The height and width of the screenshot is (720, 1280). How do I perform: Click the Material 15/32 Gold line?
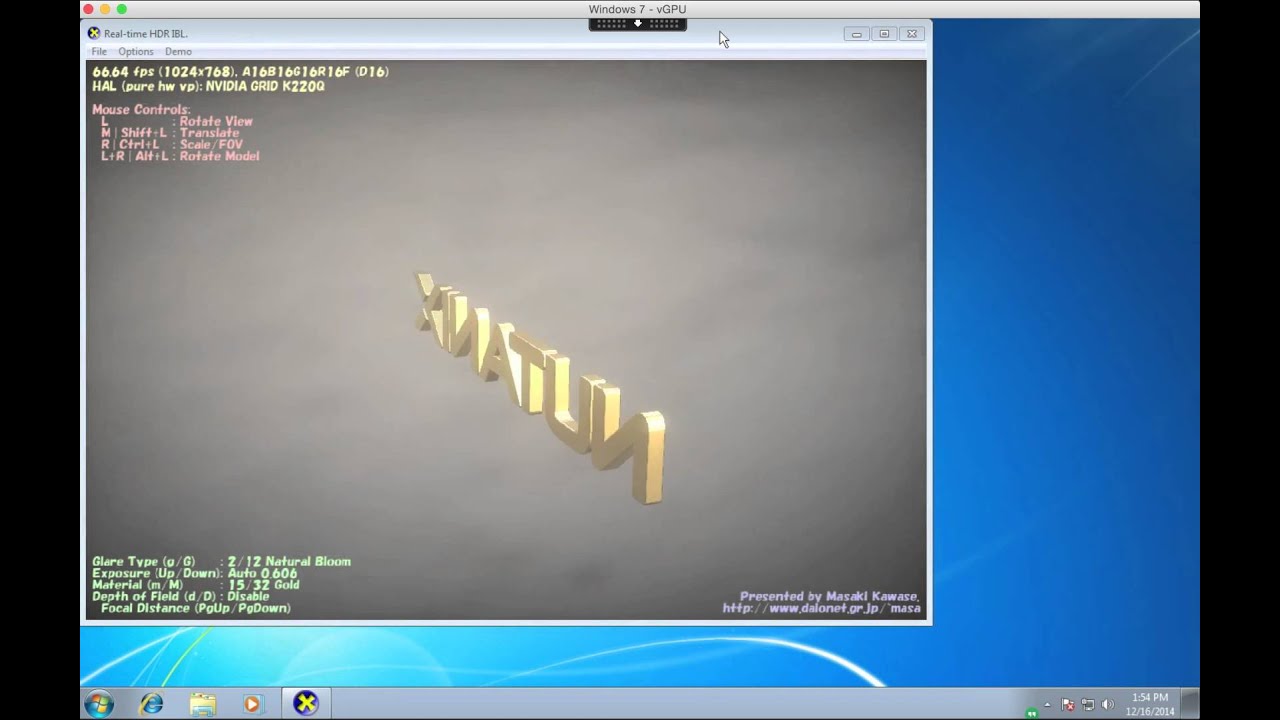[x=196, y=585]
